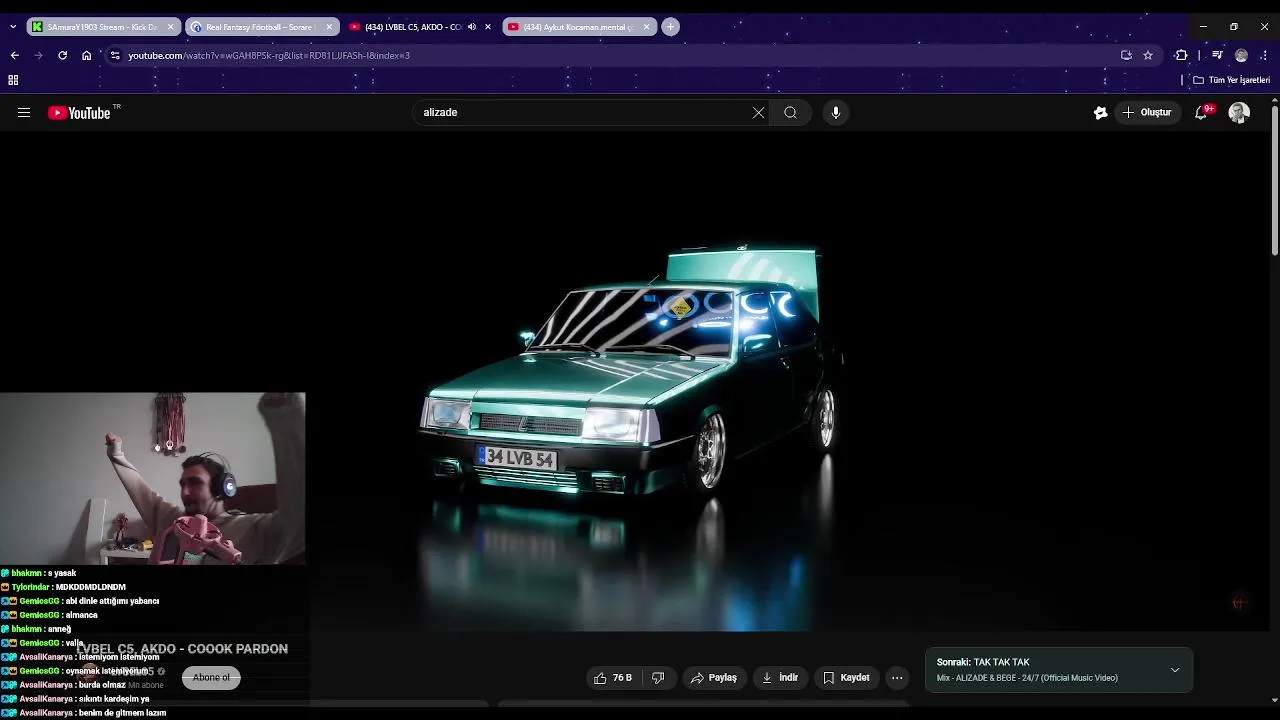
Task: Open more actions three-dot menu
Action: point(897,678)
